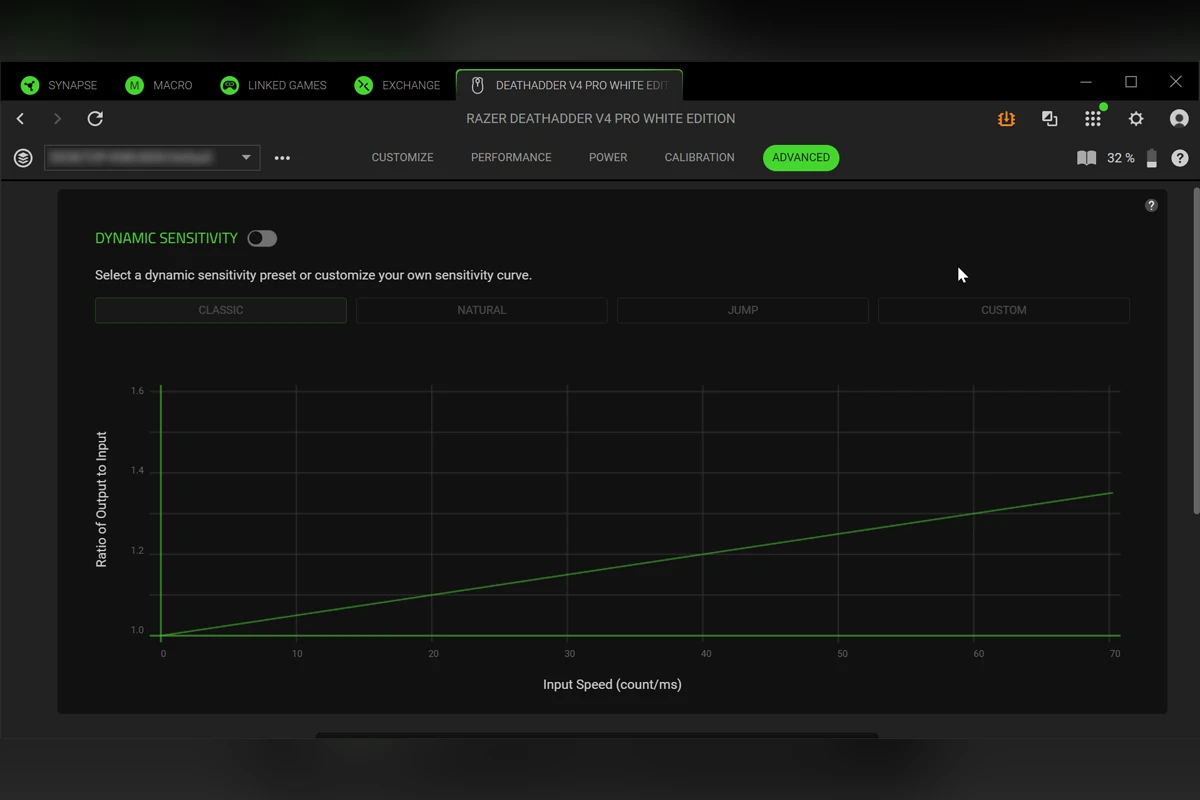Enable the Dynamic Sensitivity toggle

coord(262,238)
